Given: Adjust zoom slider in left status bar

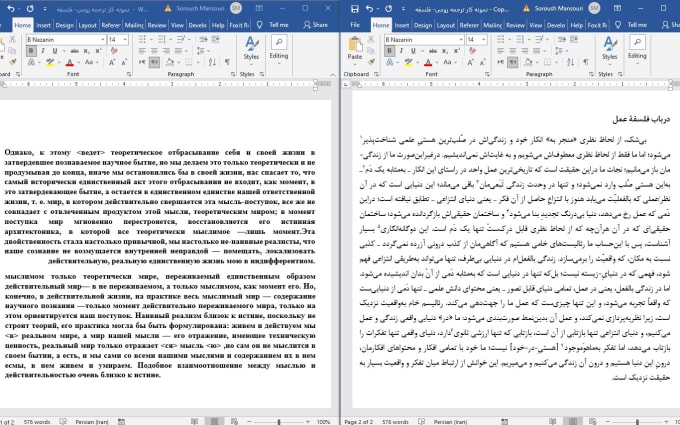Looking at the screenshot, I should (x=279, y=422).
